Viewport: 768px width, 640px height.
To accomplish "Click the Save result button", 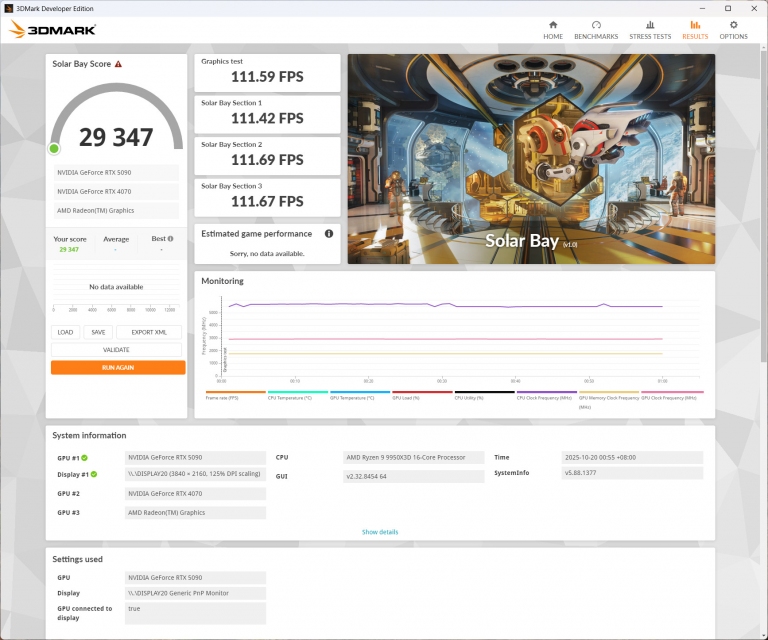I will point(97,332).
